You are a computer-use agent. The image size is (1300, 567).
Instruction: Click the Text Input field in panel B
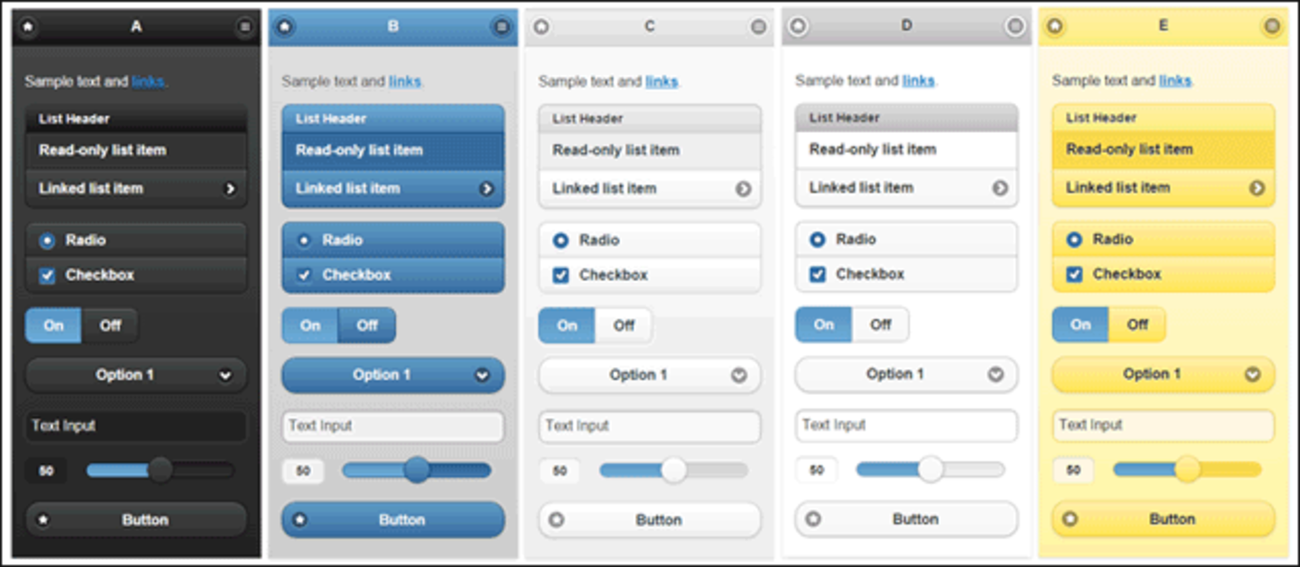pos(393,426)
